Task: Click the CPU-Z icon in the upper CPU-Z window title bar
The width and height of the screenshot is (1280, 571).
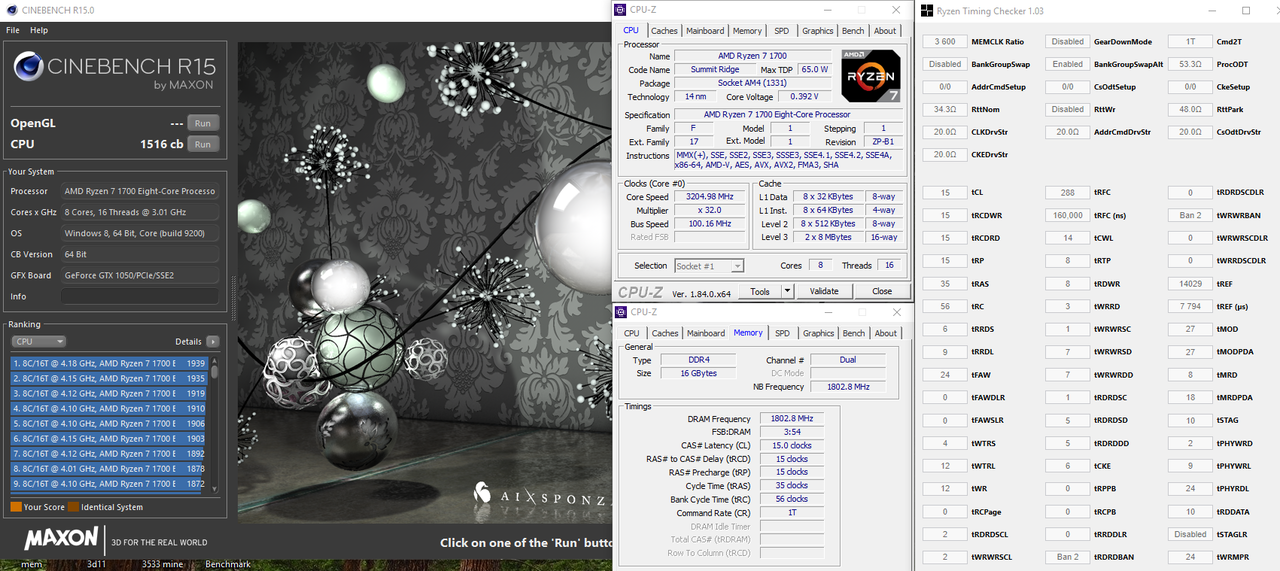Action: 621,10
